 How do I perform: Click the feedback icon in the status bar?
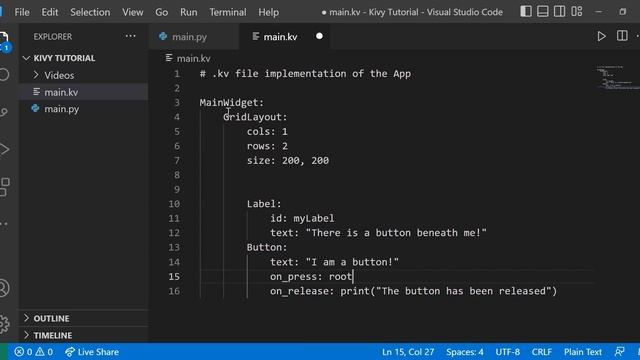pos(620,351)
